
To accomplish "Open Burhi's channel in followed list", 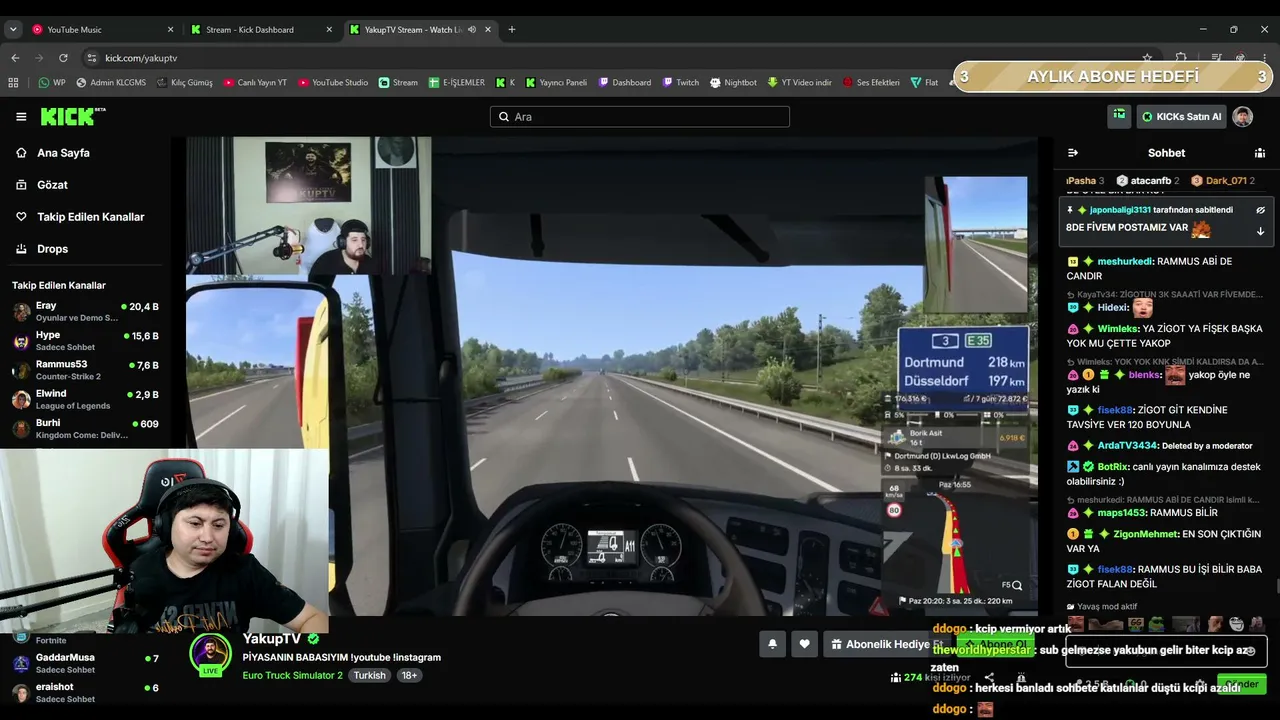I will tap(85, 429).
